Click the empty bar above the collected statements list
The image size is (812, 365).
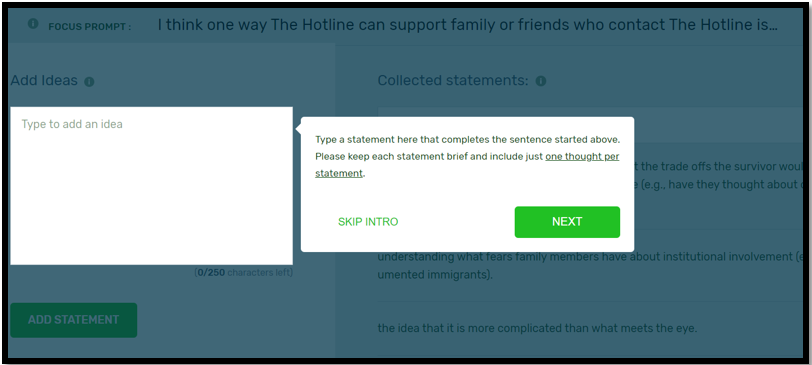pyautogui.click(x=590, y=124)
